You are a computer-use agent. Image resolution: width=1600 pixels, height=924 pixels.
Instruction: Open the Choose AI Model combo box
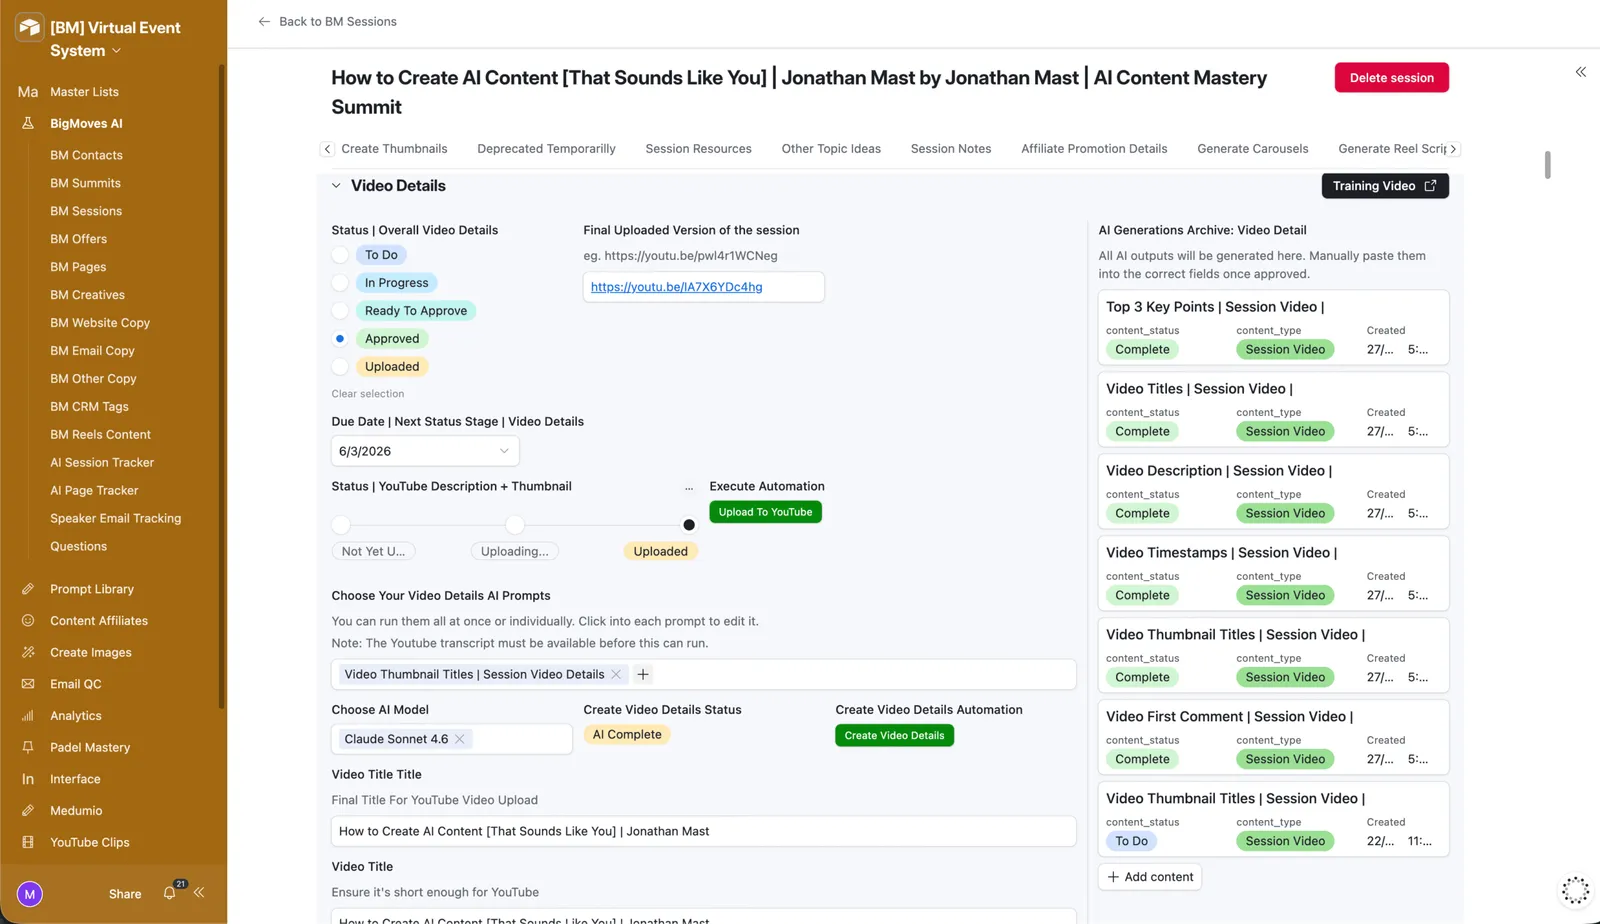click(452, 739)
